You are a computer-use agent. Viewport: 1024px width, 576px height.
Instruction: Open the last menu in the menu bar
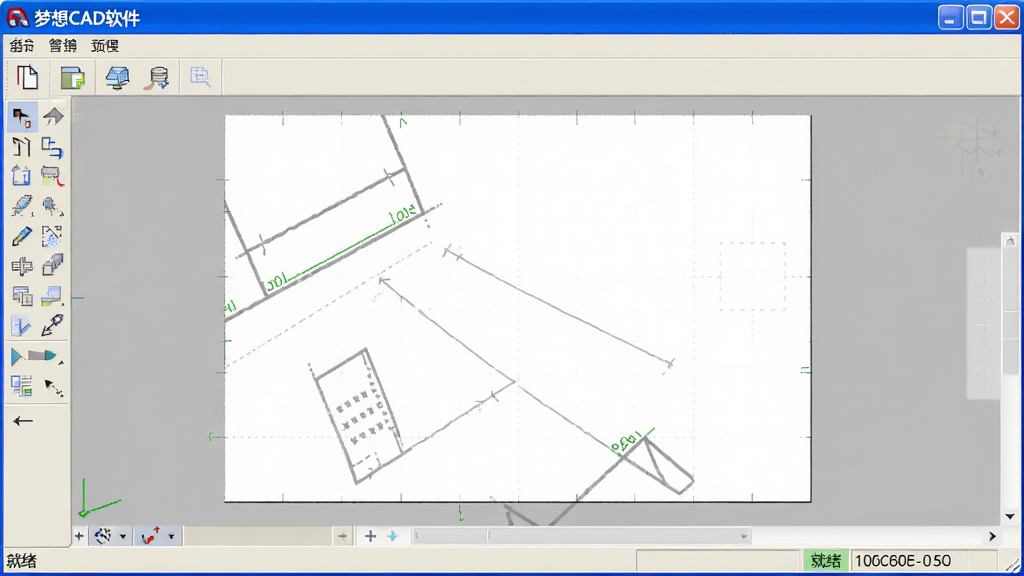104,46
